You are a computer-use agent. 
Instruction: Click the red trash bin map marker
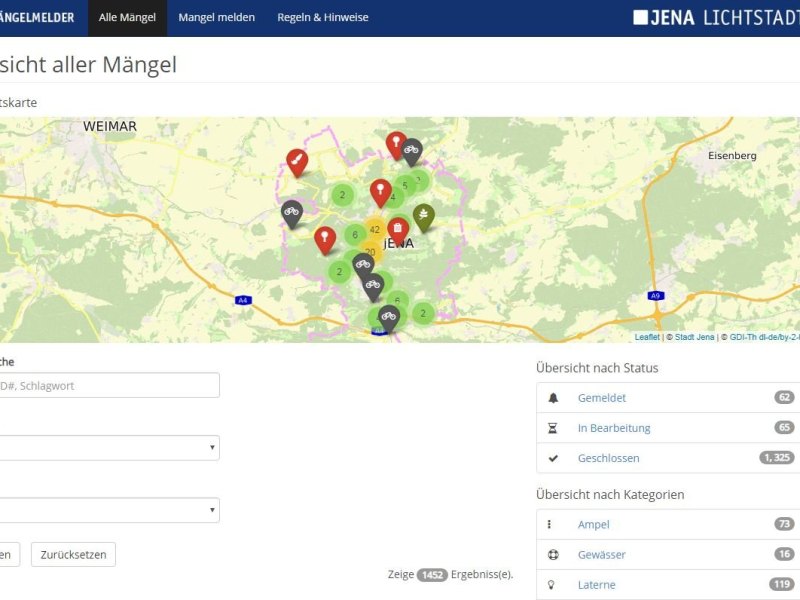point(398,230)
